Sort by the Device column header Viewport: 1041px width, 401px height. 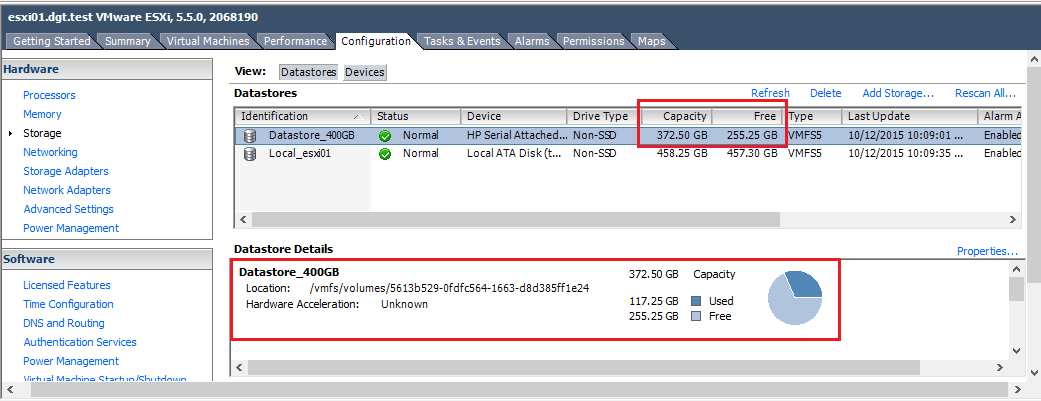tap(514, 116)
